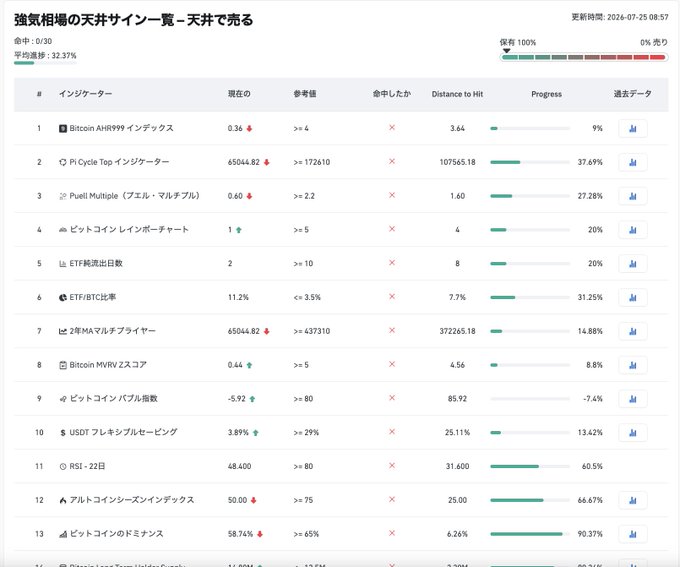Click the 平均進捗 progress bar
Image resolution: width=680 pixels, height=567 pixels.
(45, 63)
